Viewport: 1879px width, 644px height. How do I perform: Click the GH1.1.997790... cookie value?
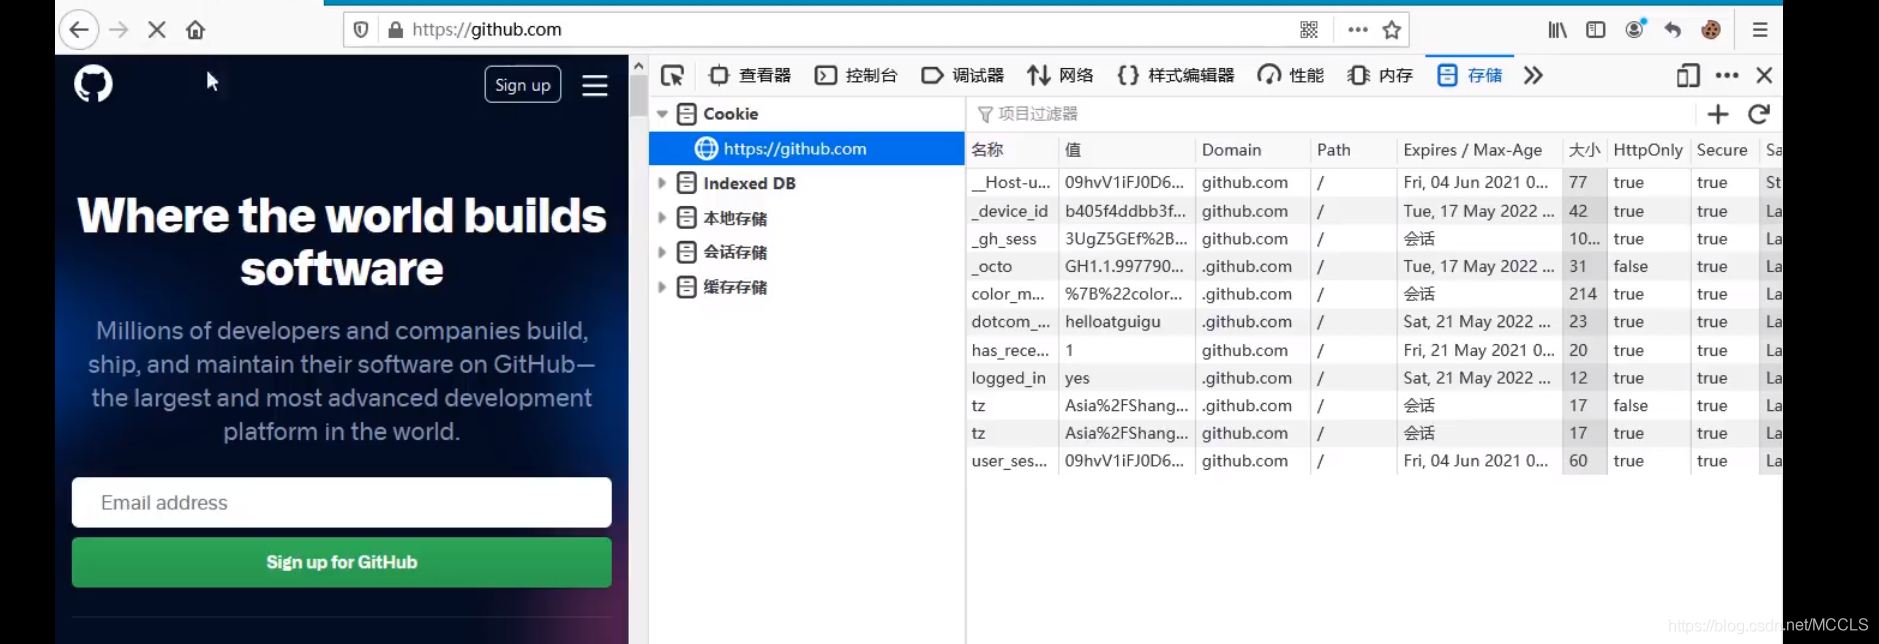click(1124, 267)
